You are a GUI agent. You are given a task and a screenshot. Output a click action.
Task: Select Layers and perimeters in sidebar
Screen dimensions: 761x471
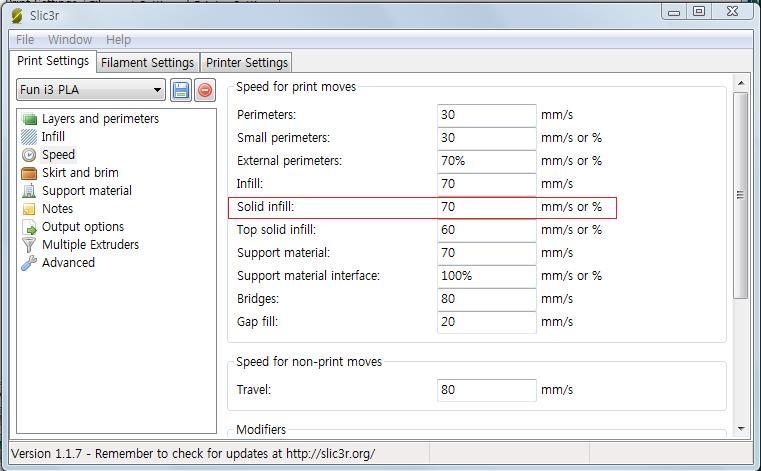tap(100, 119)
